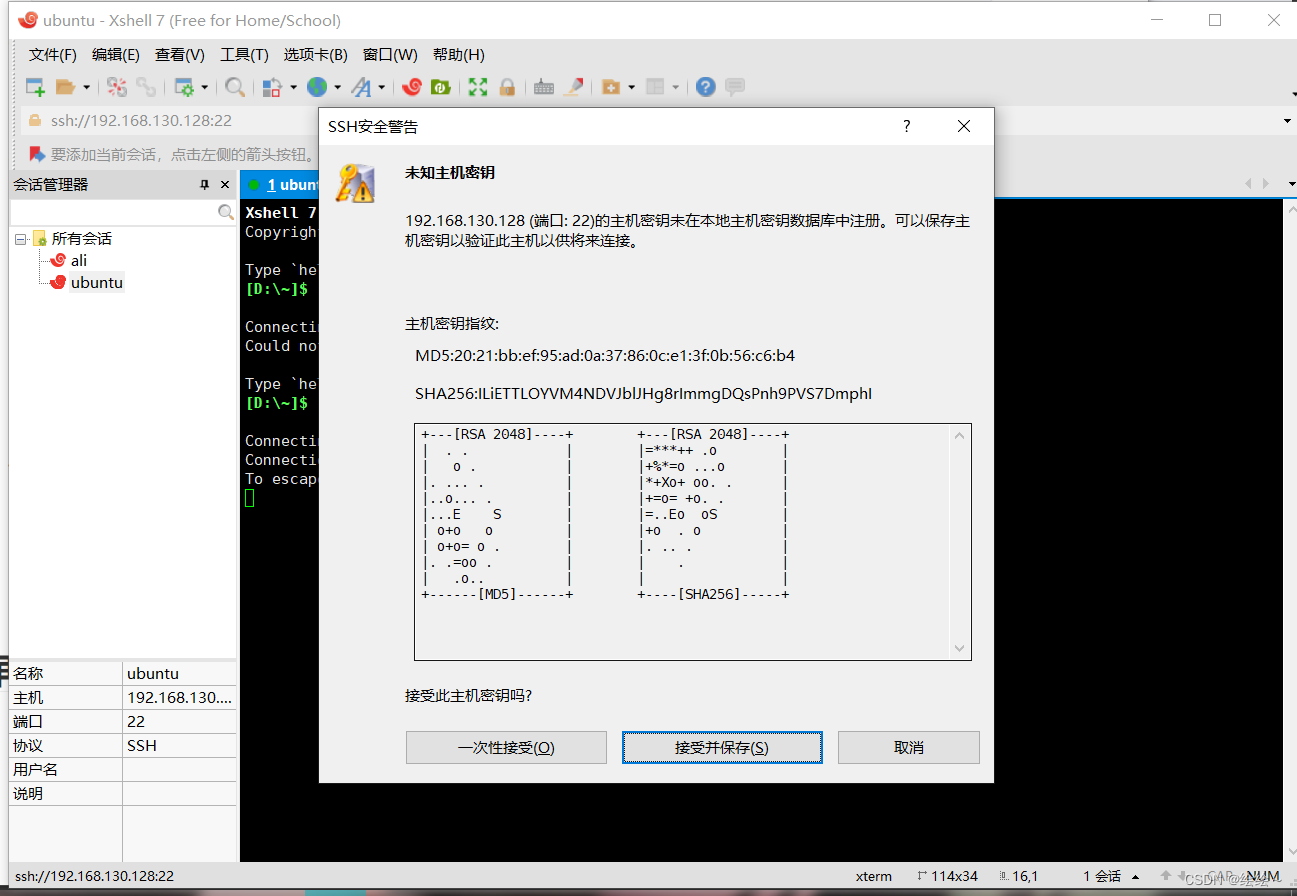Click fingerprint box scrollbar down arrow

pos(960,649)
